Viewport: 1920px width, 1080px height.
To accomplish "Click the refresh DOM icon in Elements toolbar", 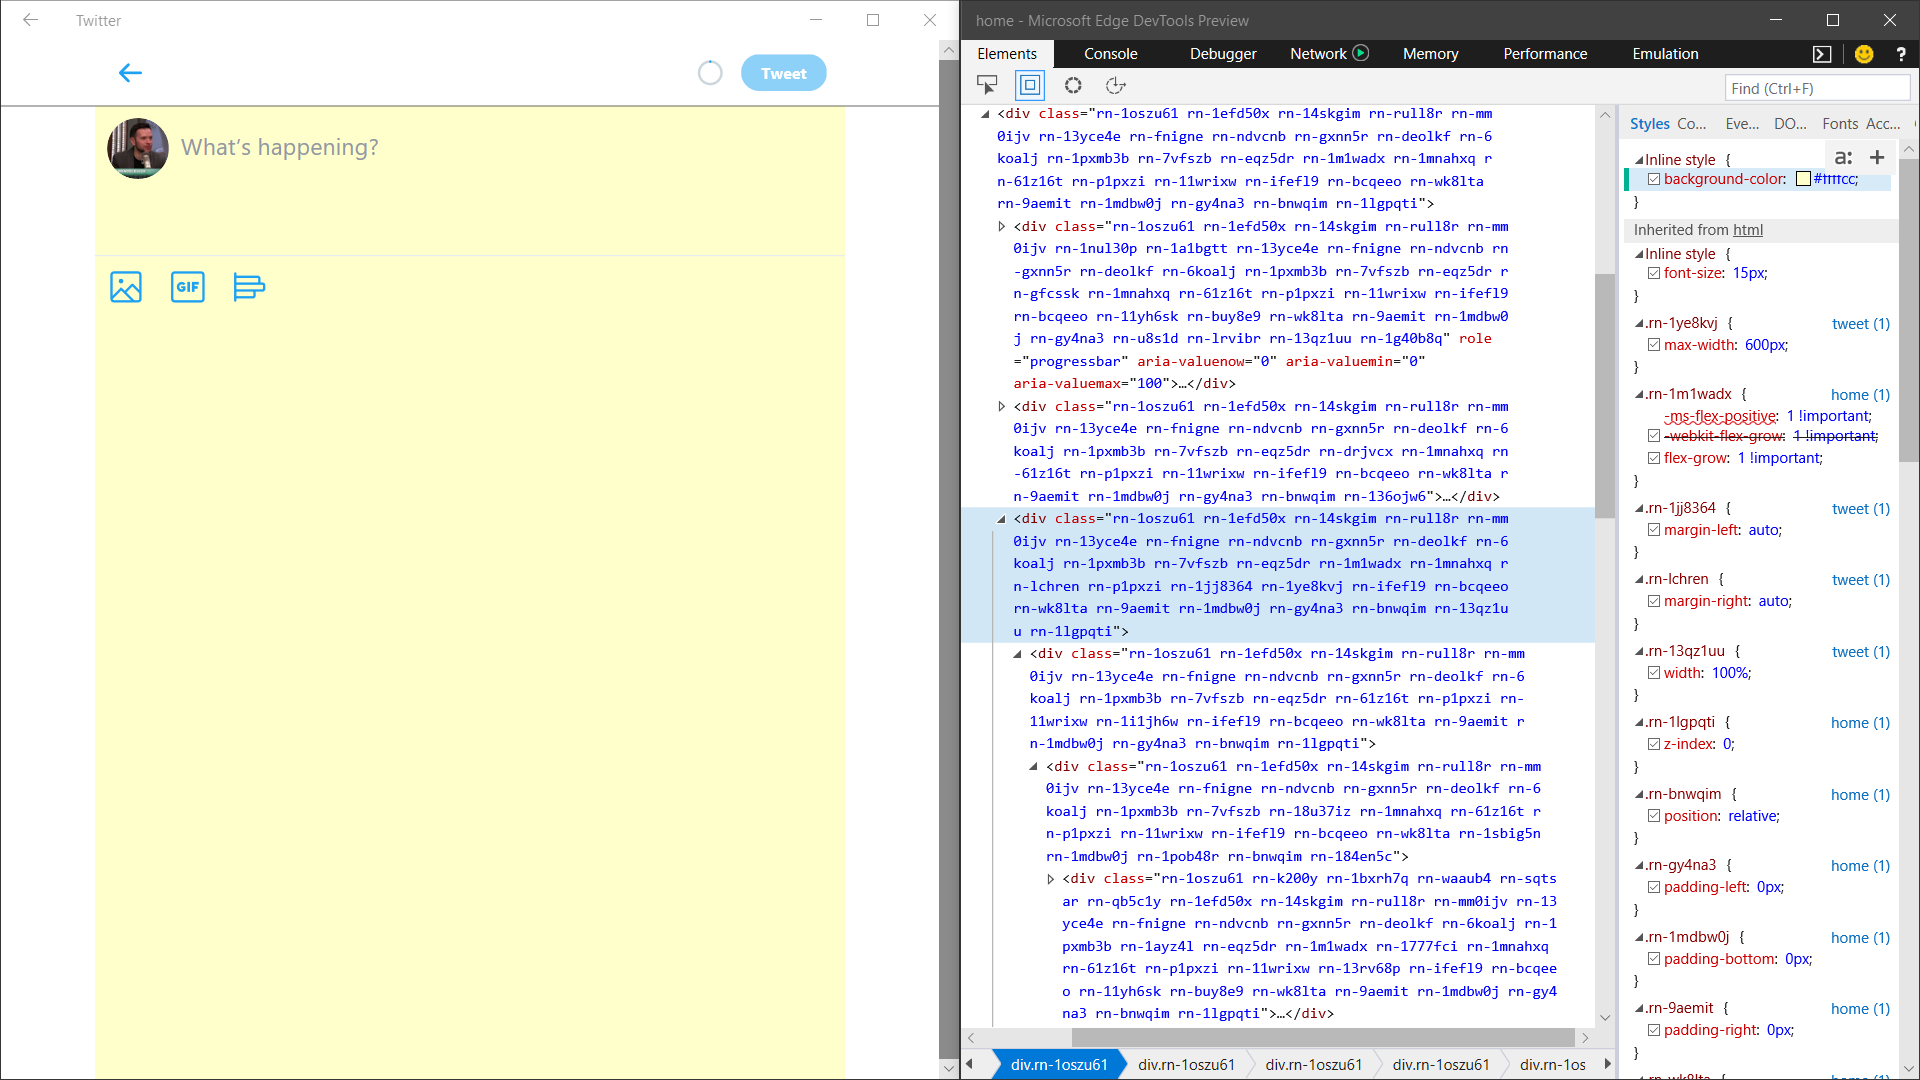I will (x=1115, y=86).
